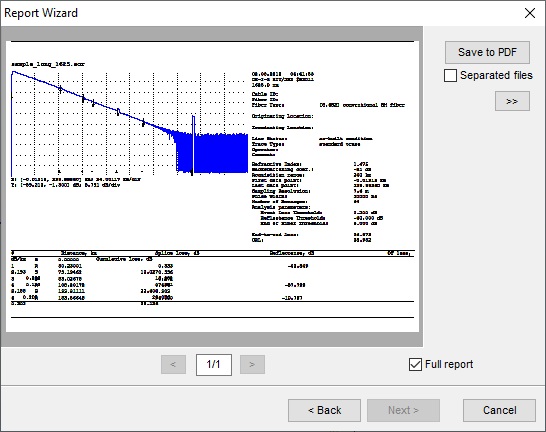Click the Save to PDF button
This screenshot has height=432, width=546.
487,52
